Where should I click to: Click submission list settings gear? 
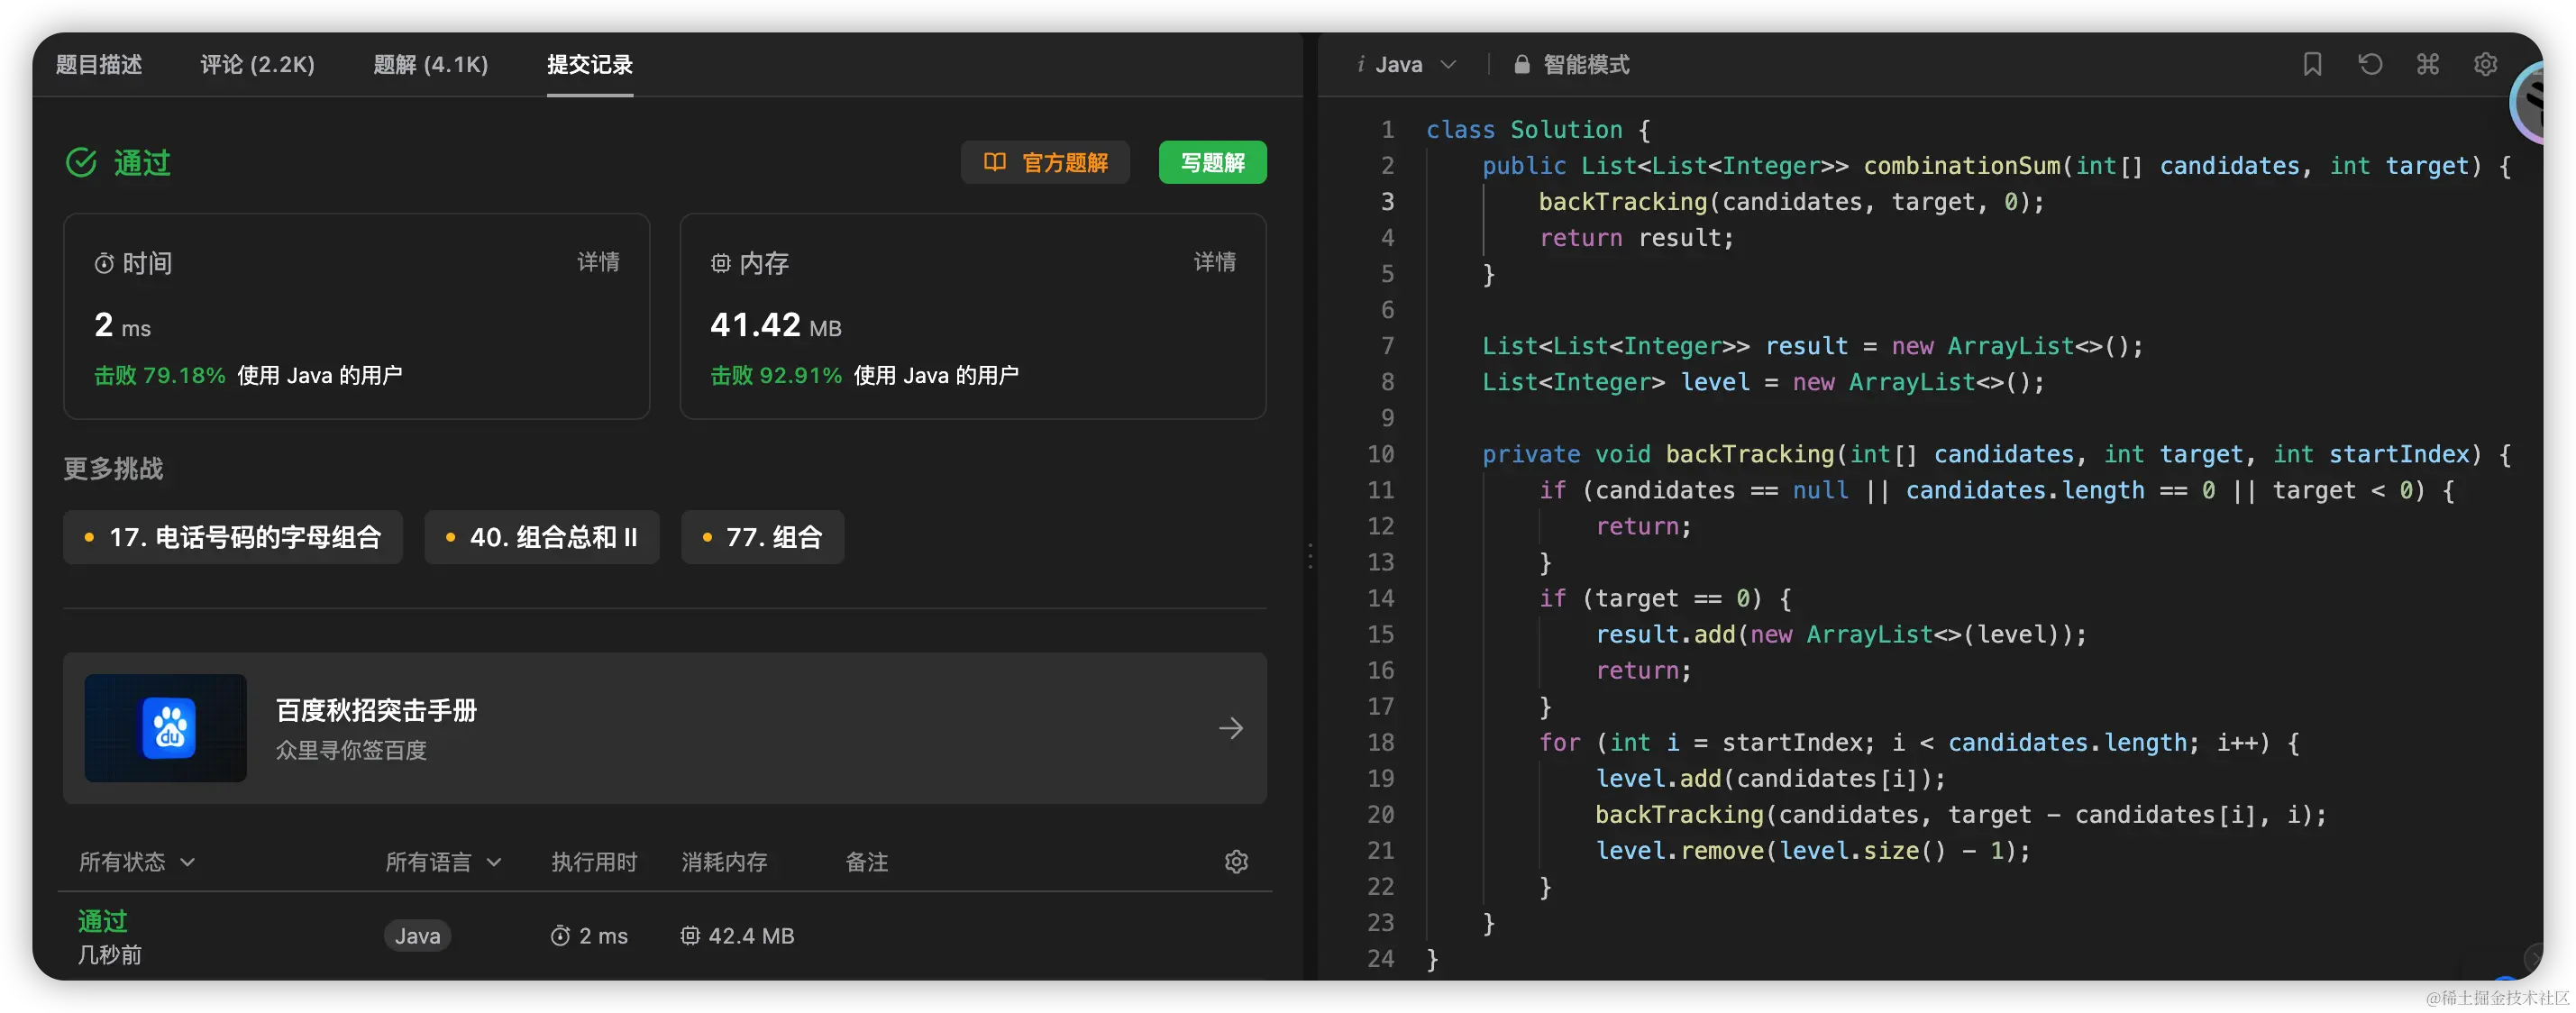[1236, 862]
